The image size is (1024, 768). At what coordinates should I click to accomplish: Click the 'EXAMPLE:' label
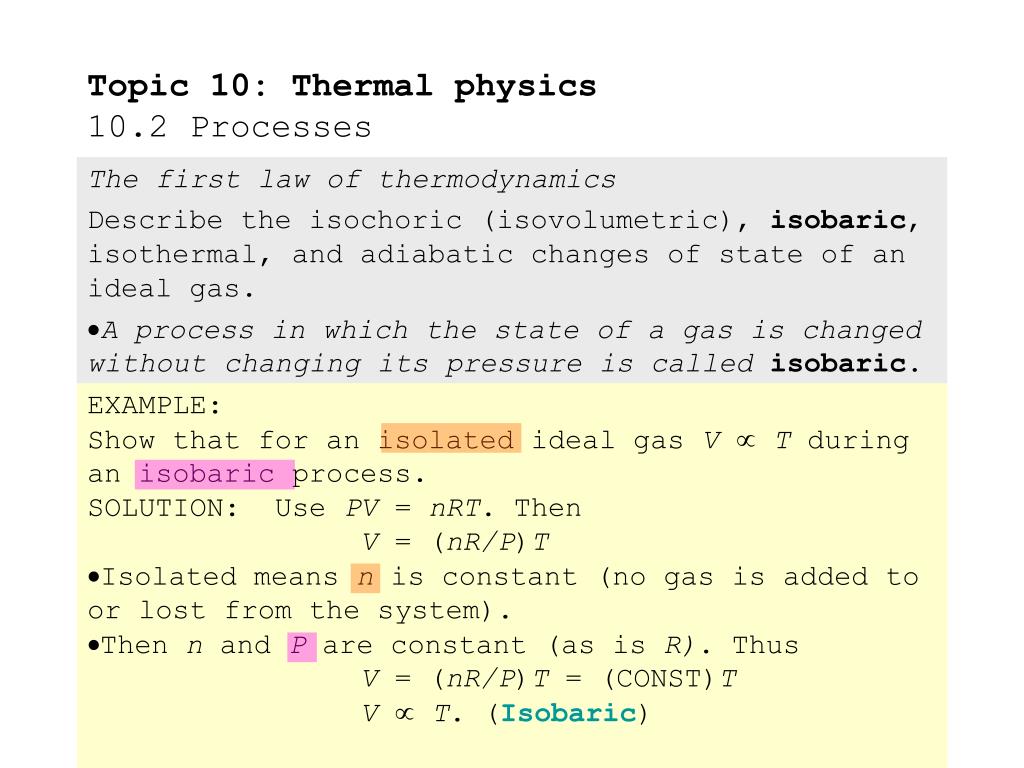(x=155, y=406)
